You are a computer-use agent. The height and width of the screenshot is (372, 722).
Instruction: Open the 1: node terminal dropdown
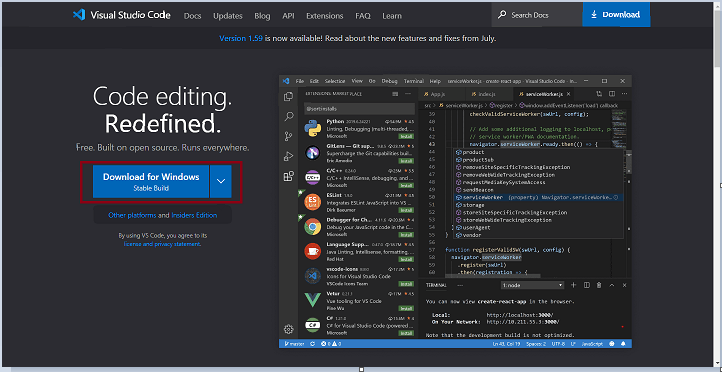point(532,285)
